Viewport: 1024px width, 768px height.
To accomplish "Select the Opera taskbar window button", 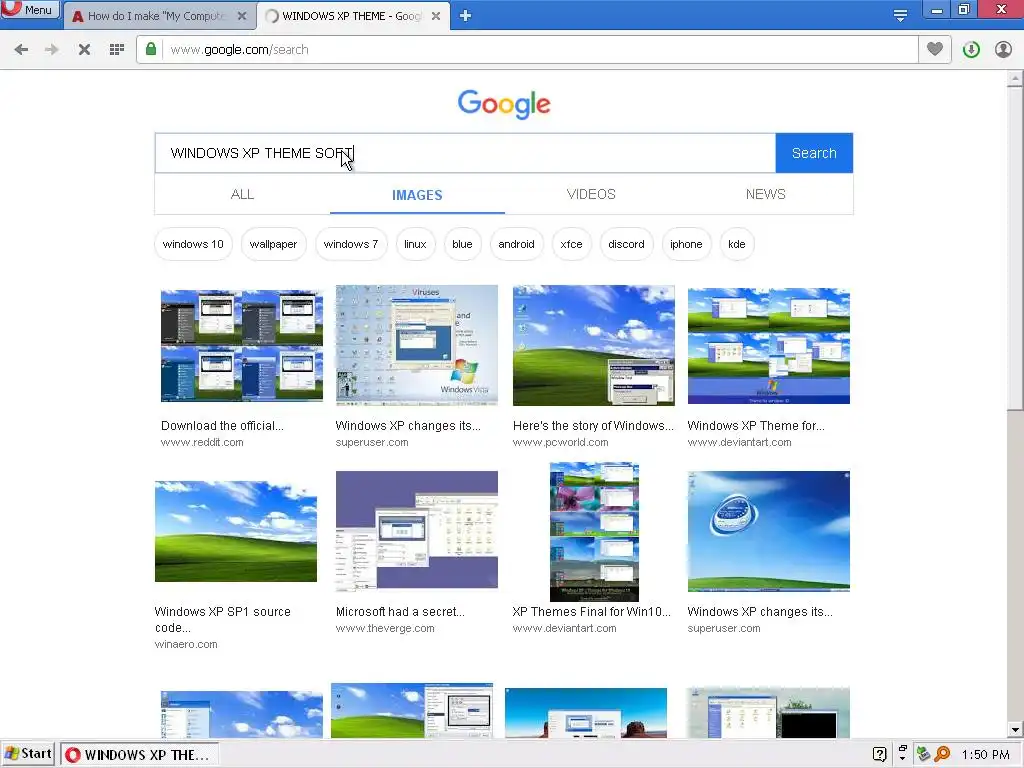I will point(140,755).
